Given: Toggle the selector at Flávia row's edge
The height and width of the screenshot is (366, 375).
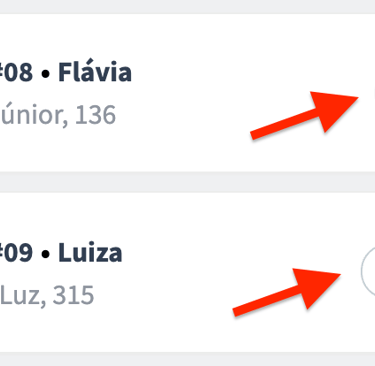Looking at the screenshot, I should (374, 93).
